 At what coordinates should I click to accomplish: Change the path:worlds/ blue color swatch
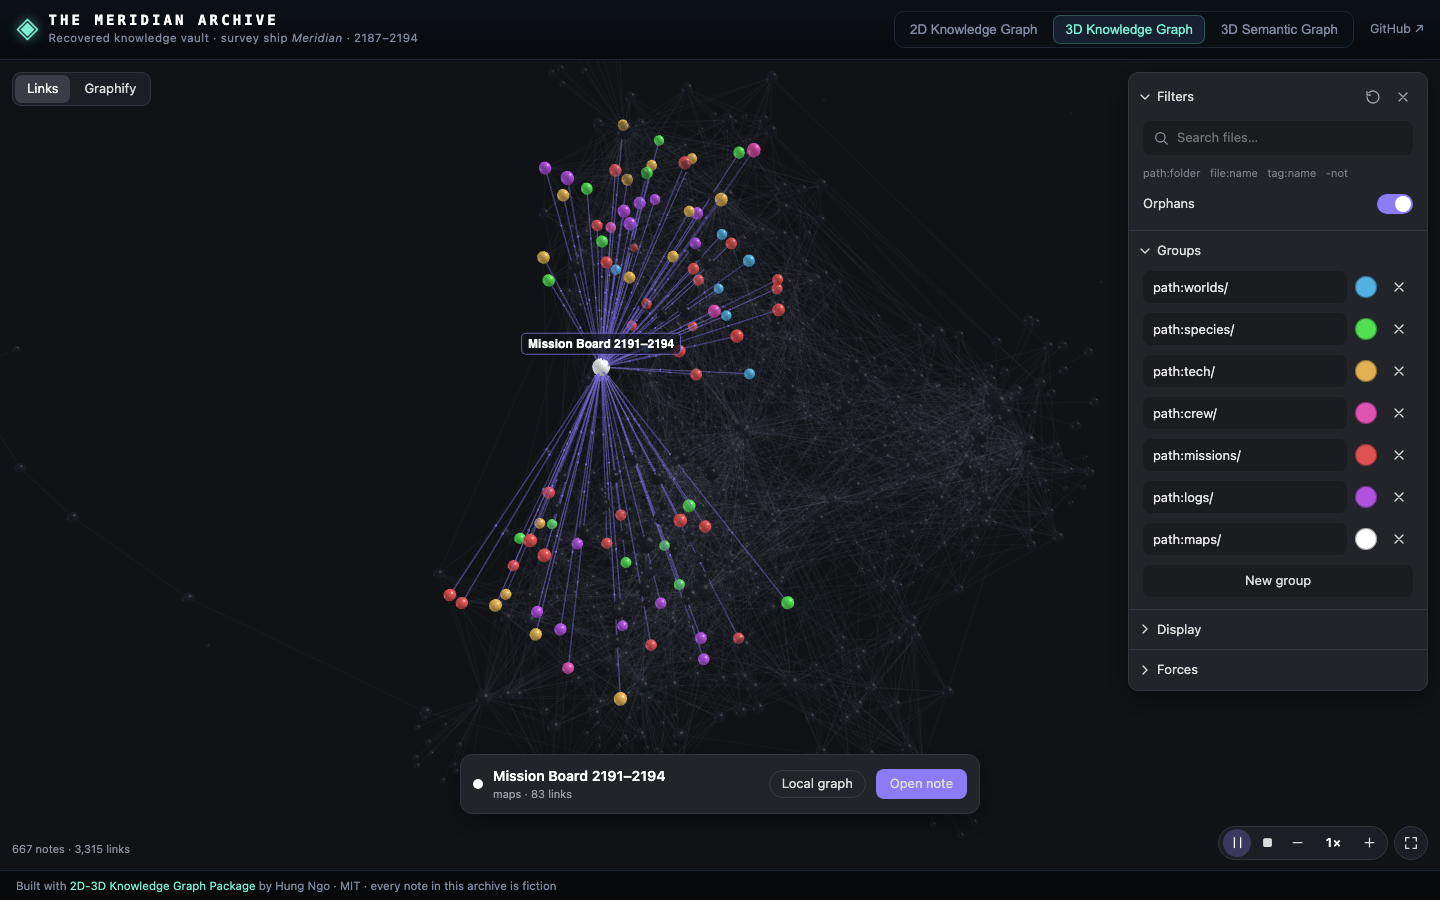pos(1366,287)
